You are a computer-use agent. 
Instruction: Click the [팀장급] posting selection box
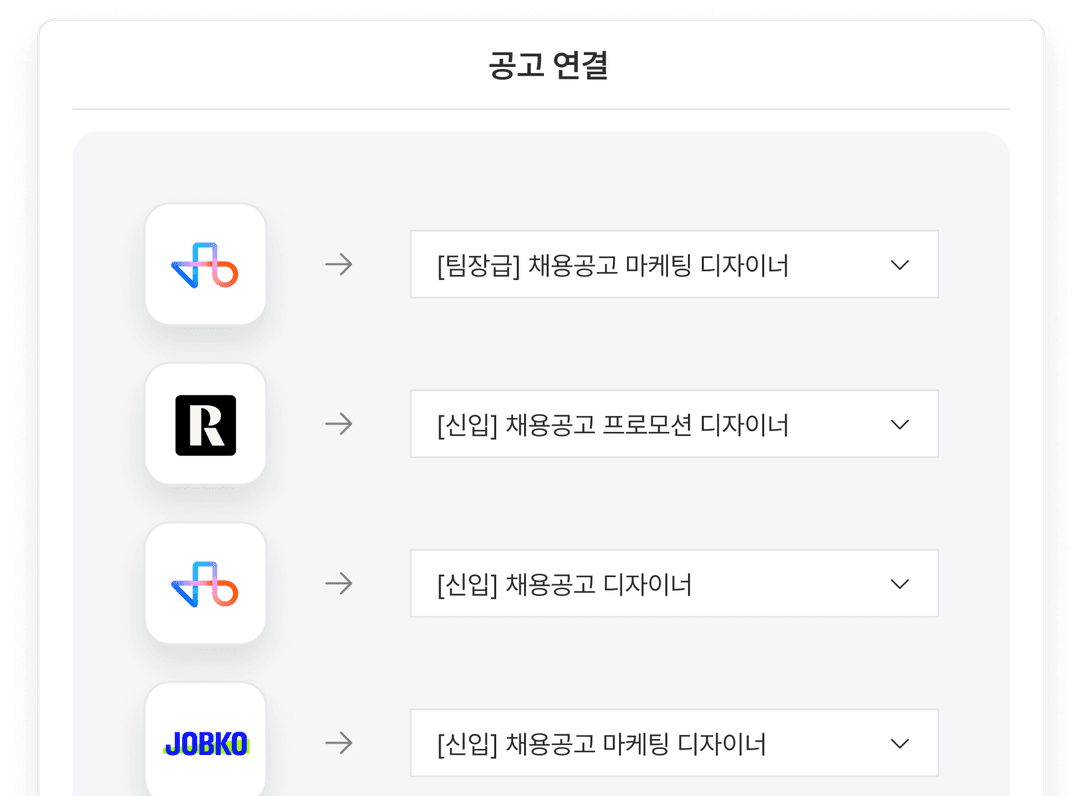[x=674, y=264]
